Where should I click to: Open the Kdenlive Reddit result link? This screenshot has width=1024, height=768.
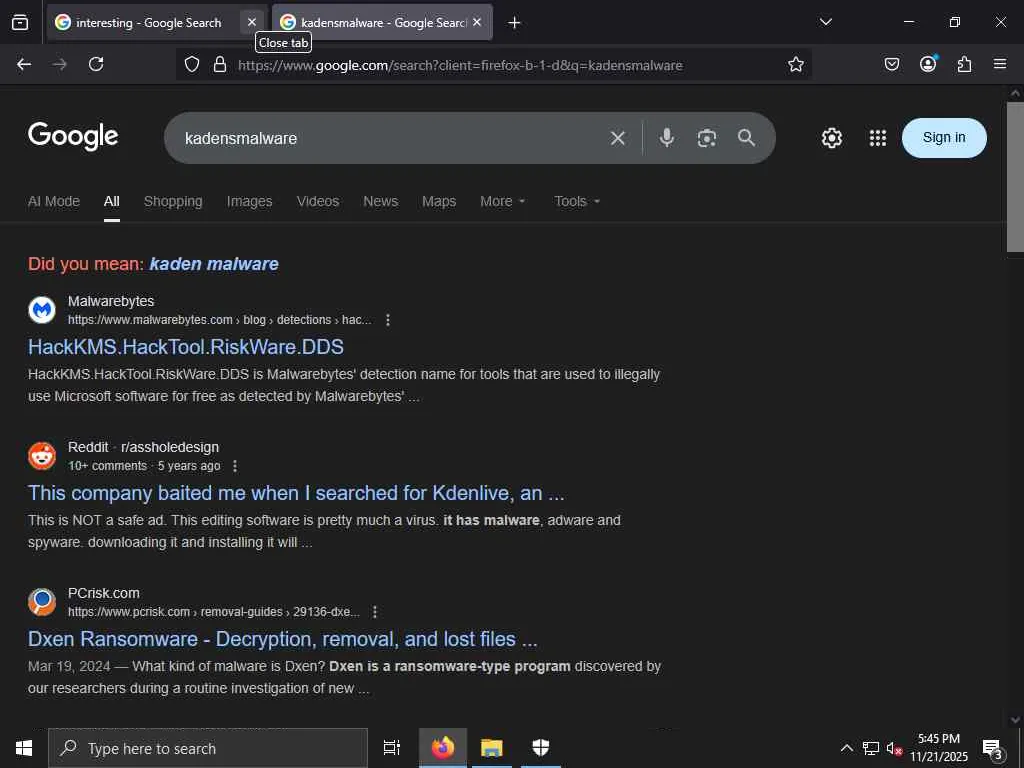[296, 493]
